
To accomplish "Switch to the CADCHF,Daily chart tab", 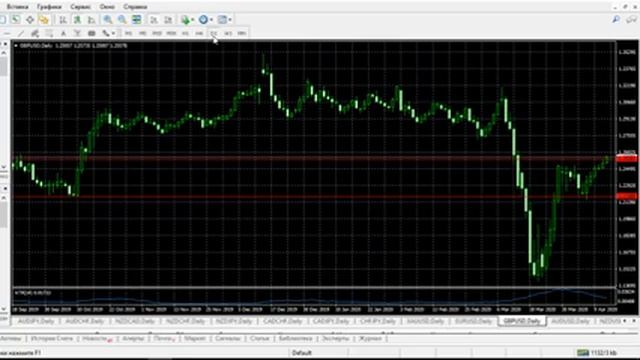I will [x=282, y=321].
